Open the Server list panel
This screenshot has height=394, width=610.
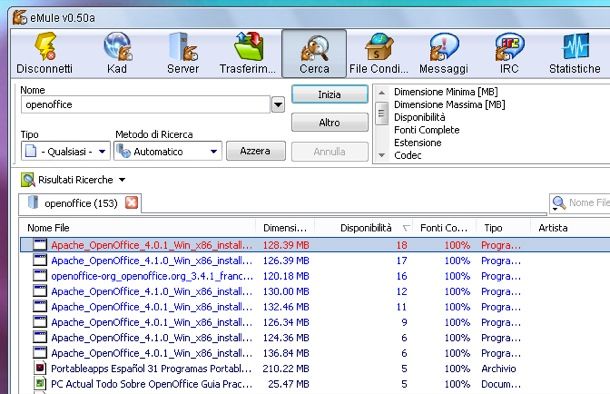tap(183, 53)
